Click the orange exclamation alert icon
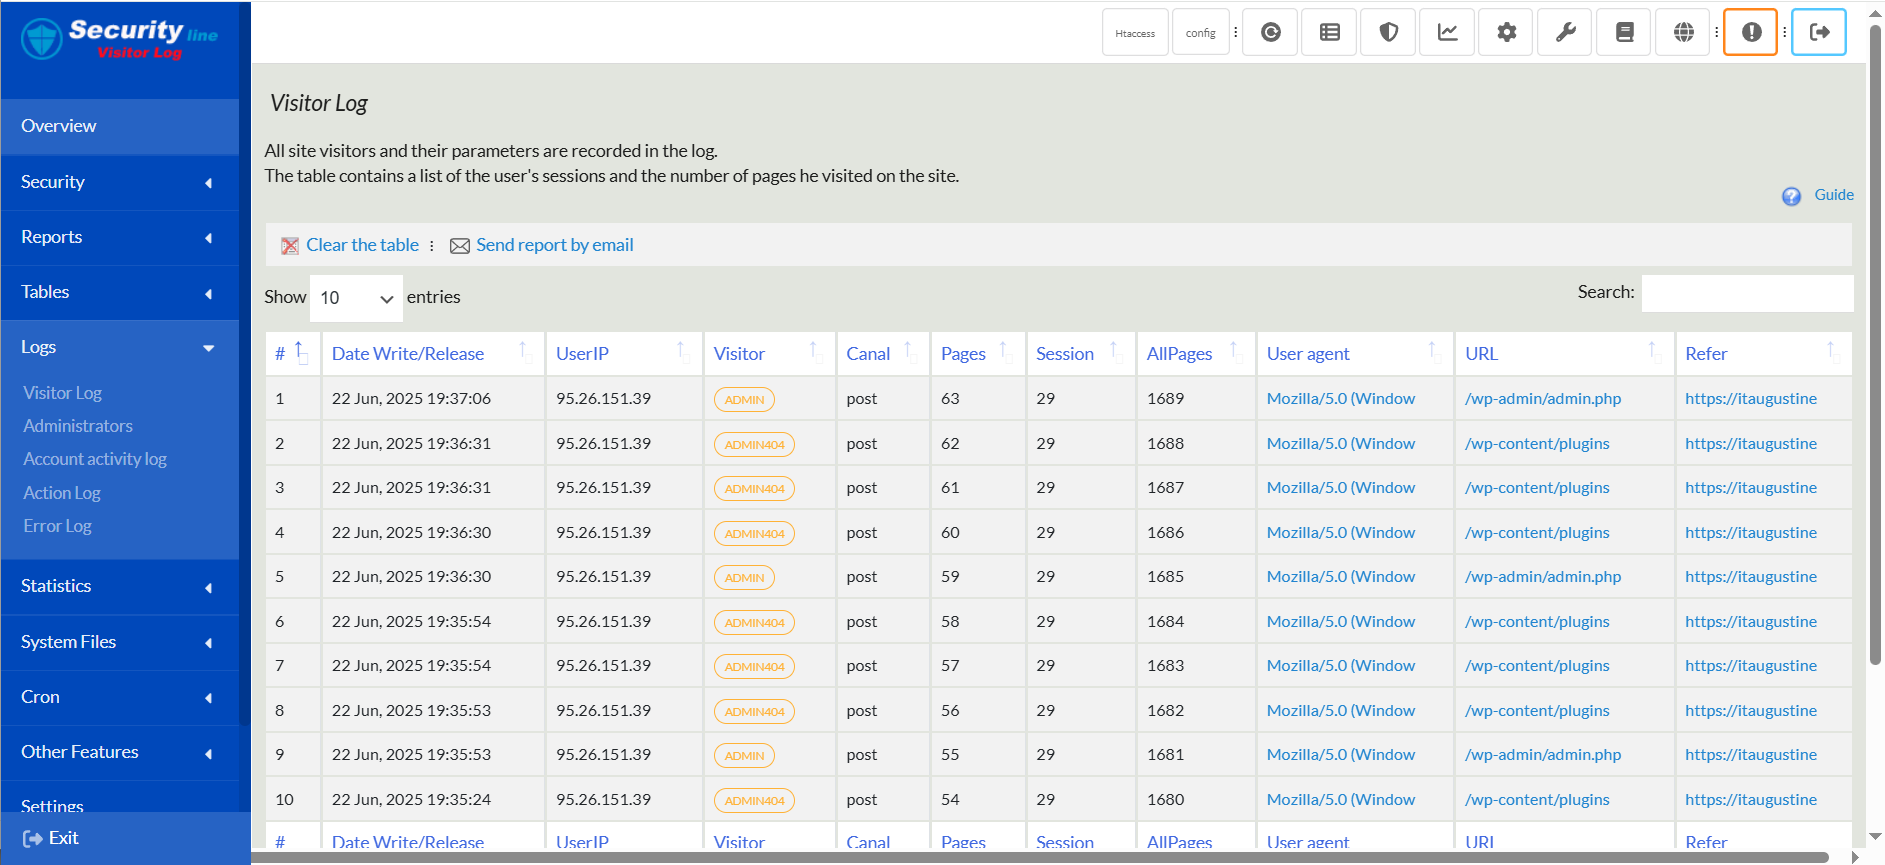This screenshot has height=865, width=1885. (1750, 33)
